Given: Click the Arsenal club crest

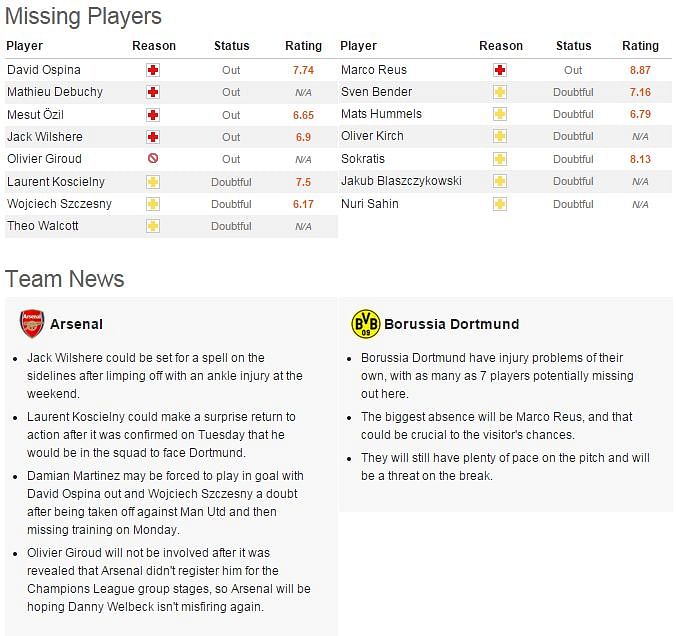Looking at the screenshot, I should tap(32, 323).
